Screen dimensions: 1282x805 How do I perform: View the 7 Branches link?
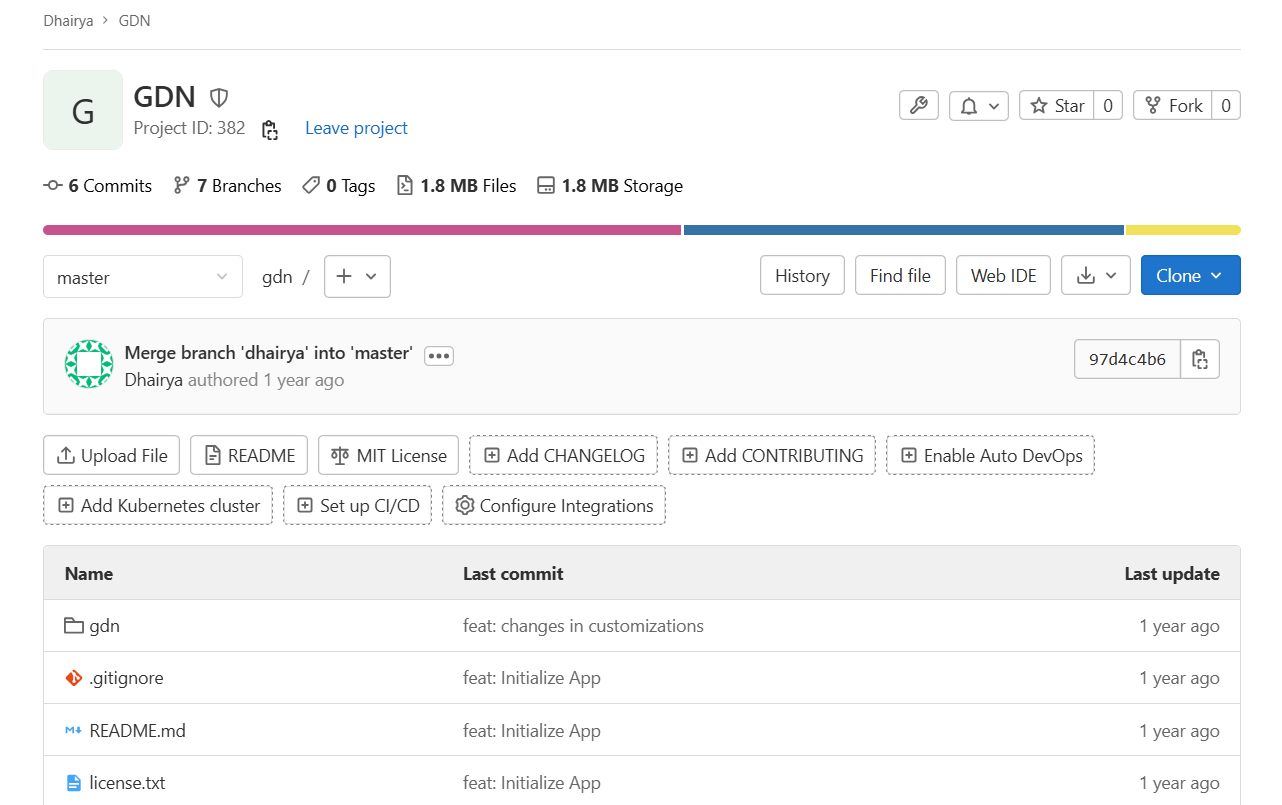click(x=227, y=186)
